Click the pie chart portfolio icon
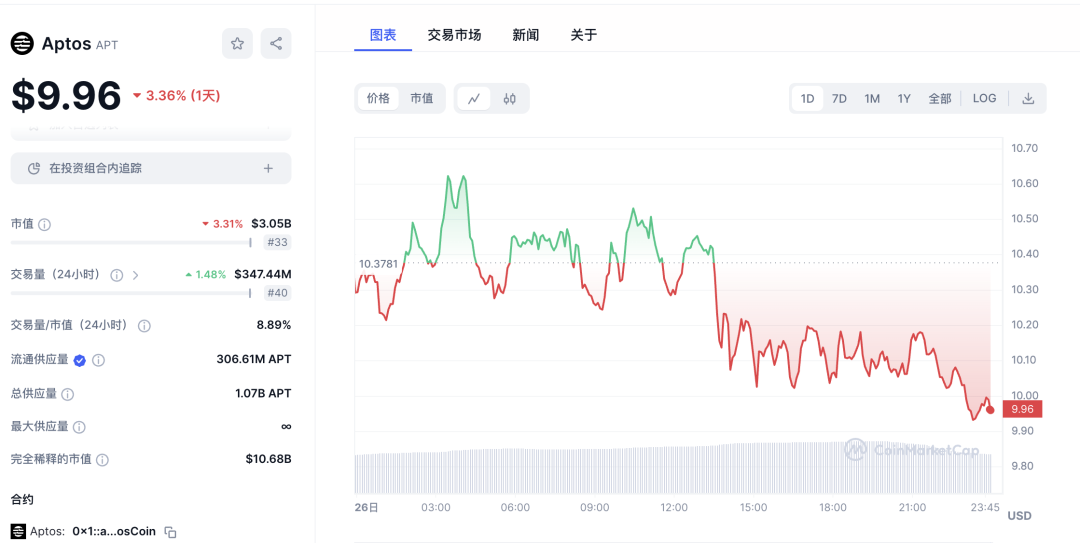Viewport: 1080px width, 543px height. (33, 168)
